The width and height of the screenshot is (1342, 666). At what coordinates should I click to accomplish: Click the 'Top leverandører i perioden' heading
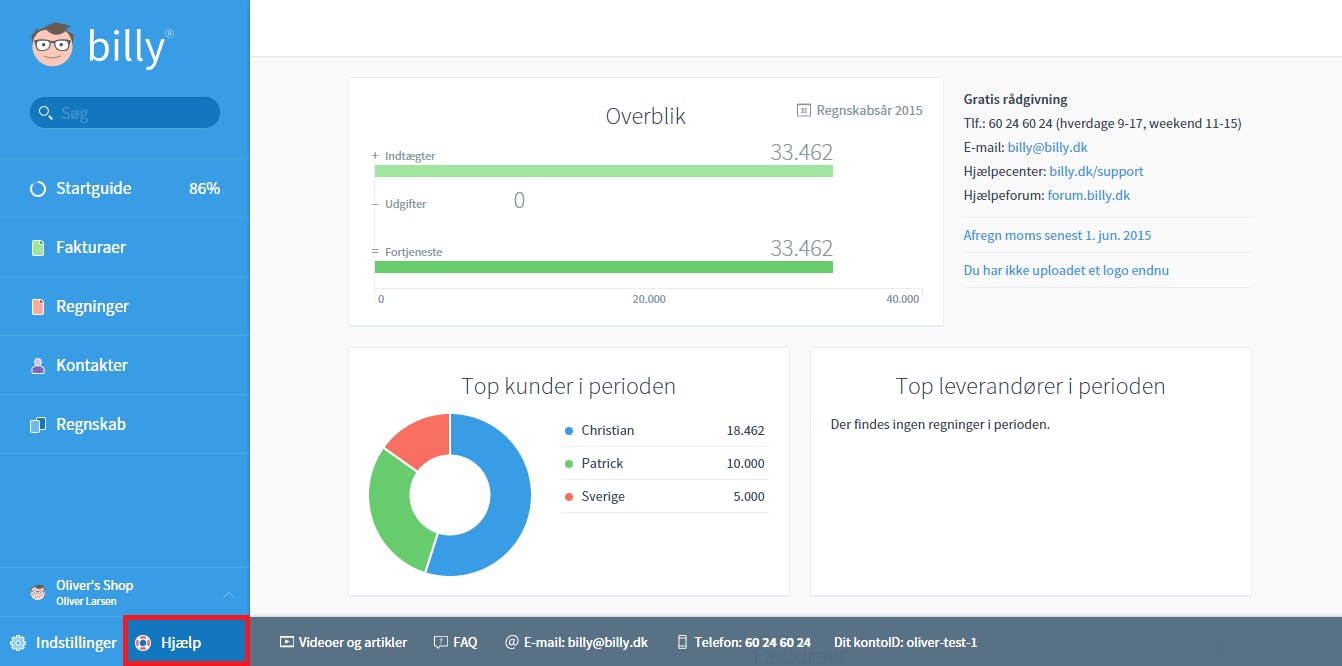pos(1031,386)
